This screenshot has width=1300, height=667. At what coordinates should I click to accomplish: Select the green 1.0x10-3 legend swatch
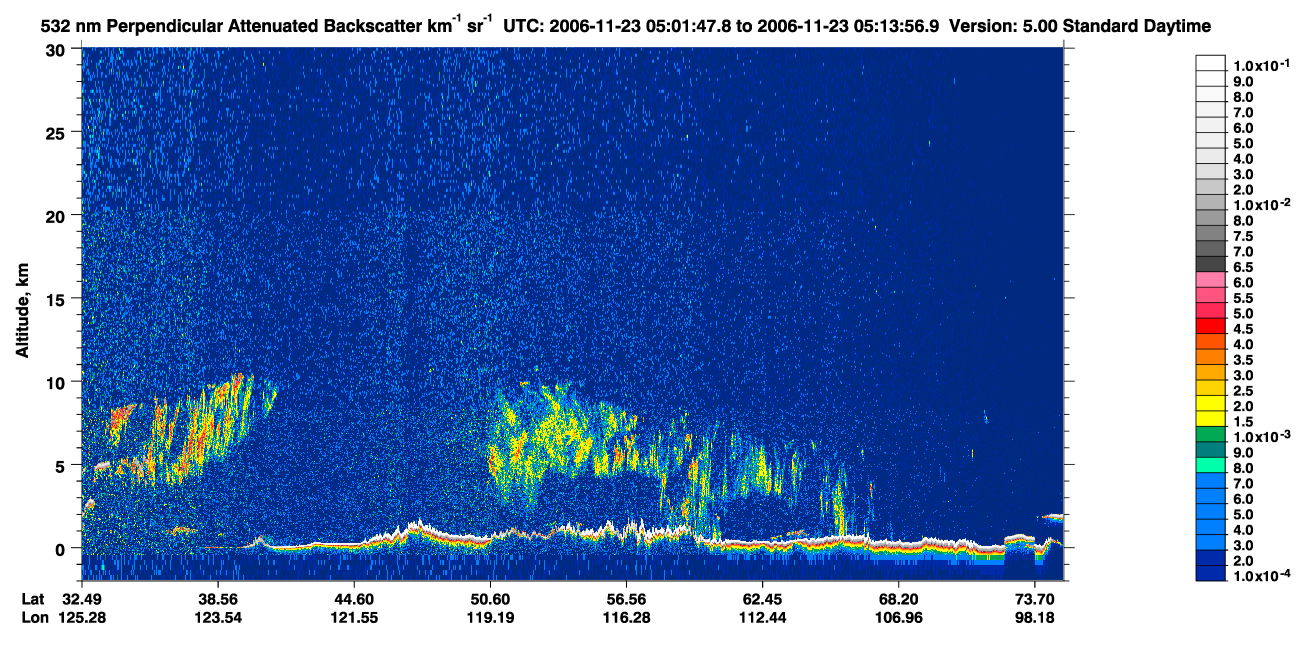[1210, 434]
